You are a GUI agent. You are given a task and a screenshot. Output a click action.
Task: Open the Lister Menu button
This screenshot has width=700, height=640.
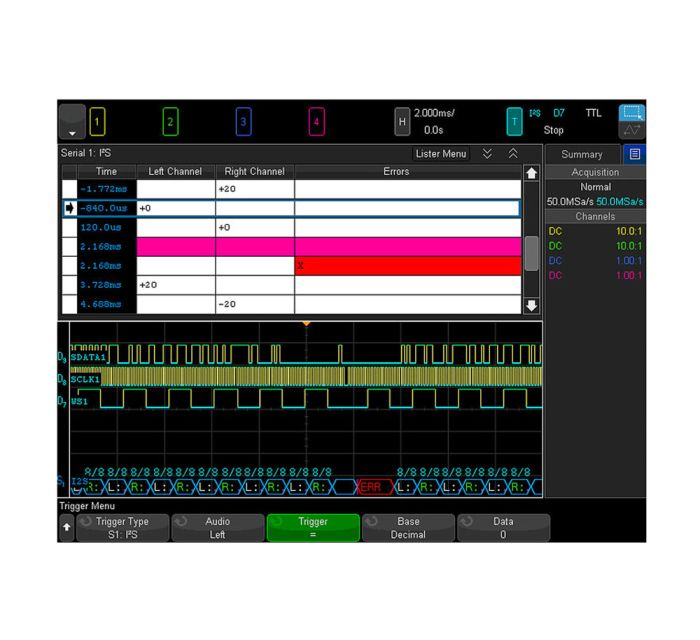441,154
